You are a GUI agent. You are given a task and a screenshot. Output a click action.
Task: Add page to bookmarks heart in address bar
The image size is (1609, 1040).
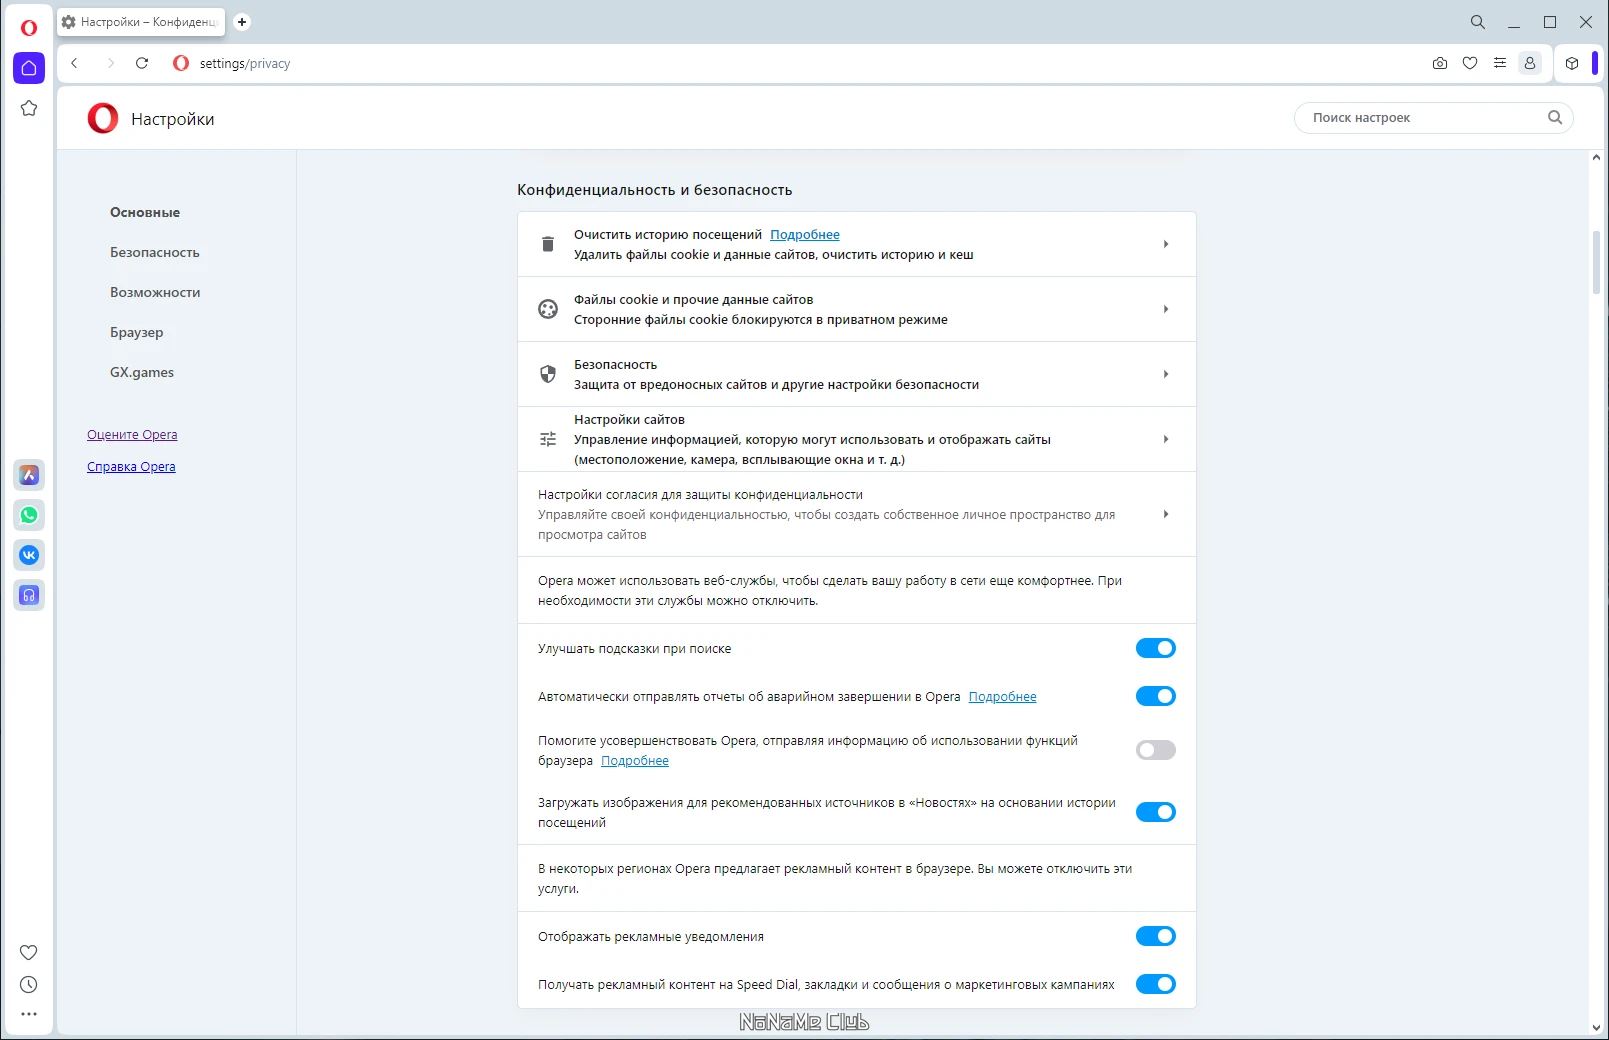pos(1470,63)
